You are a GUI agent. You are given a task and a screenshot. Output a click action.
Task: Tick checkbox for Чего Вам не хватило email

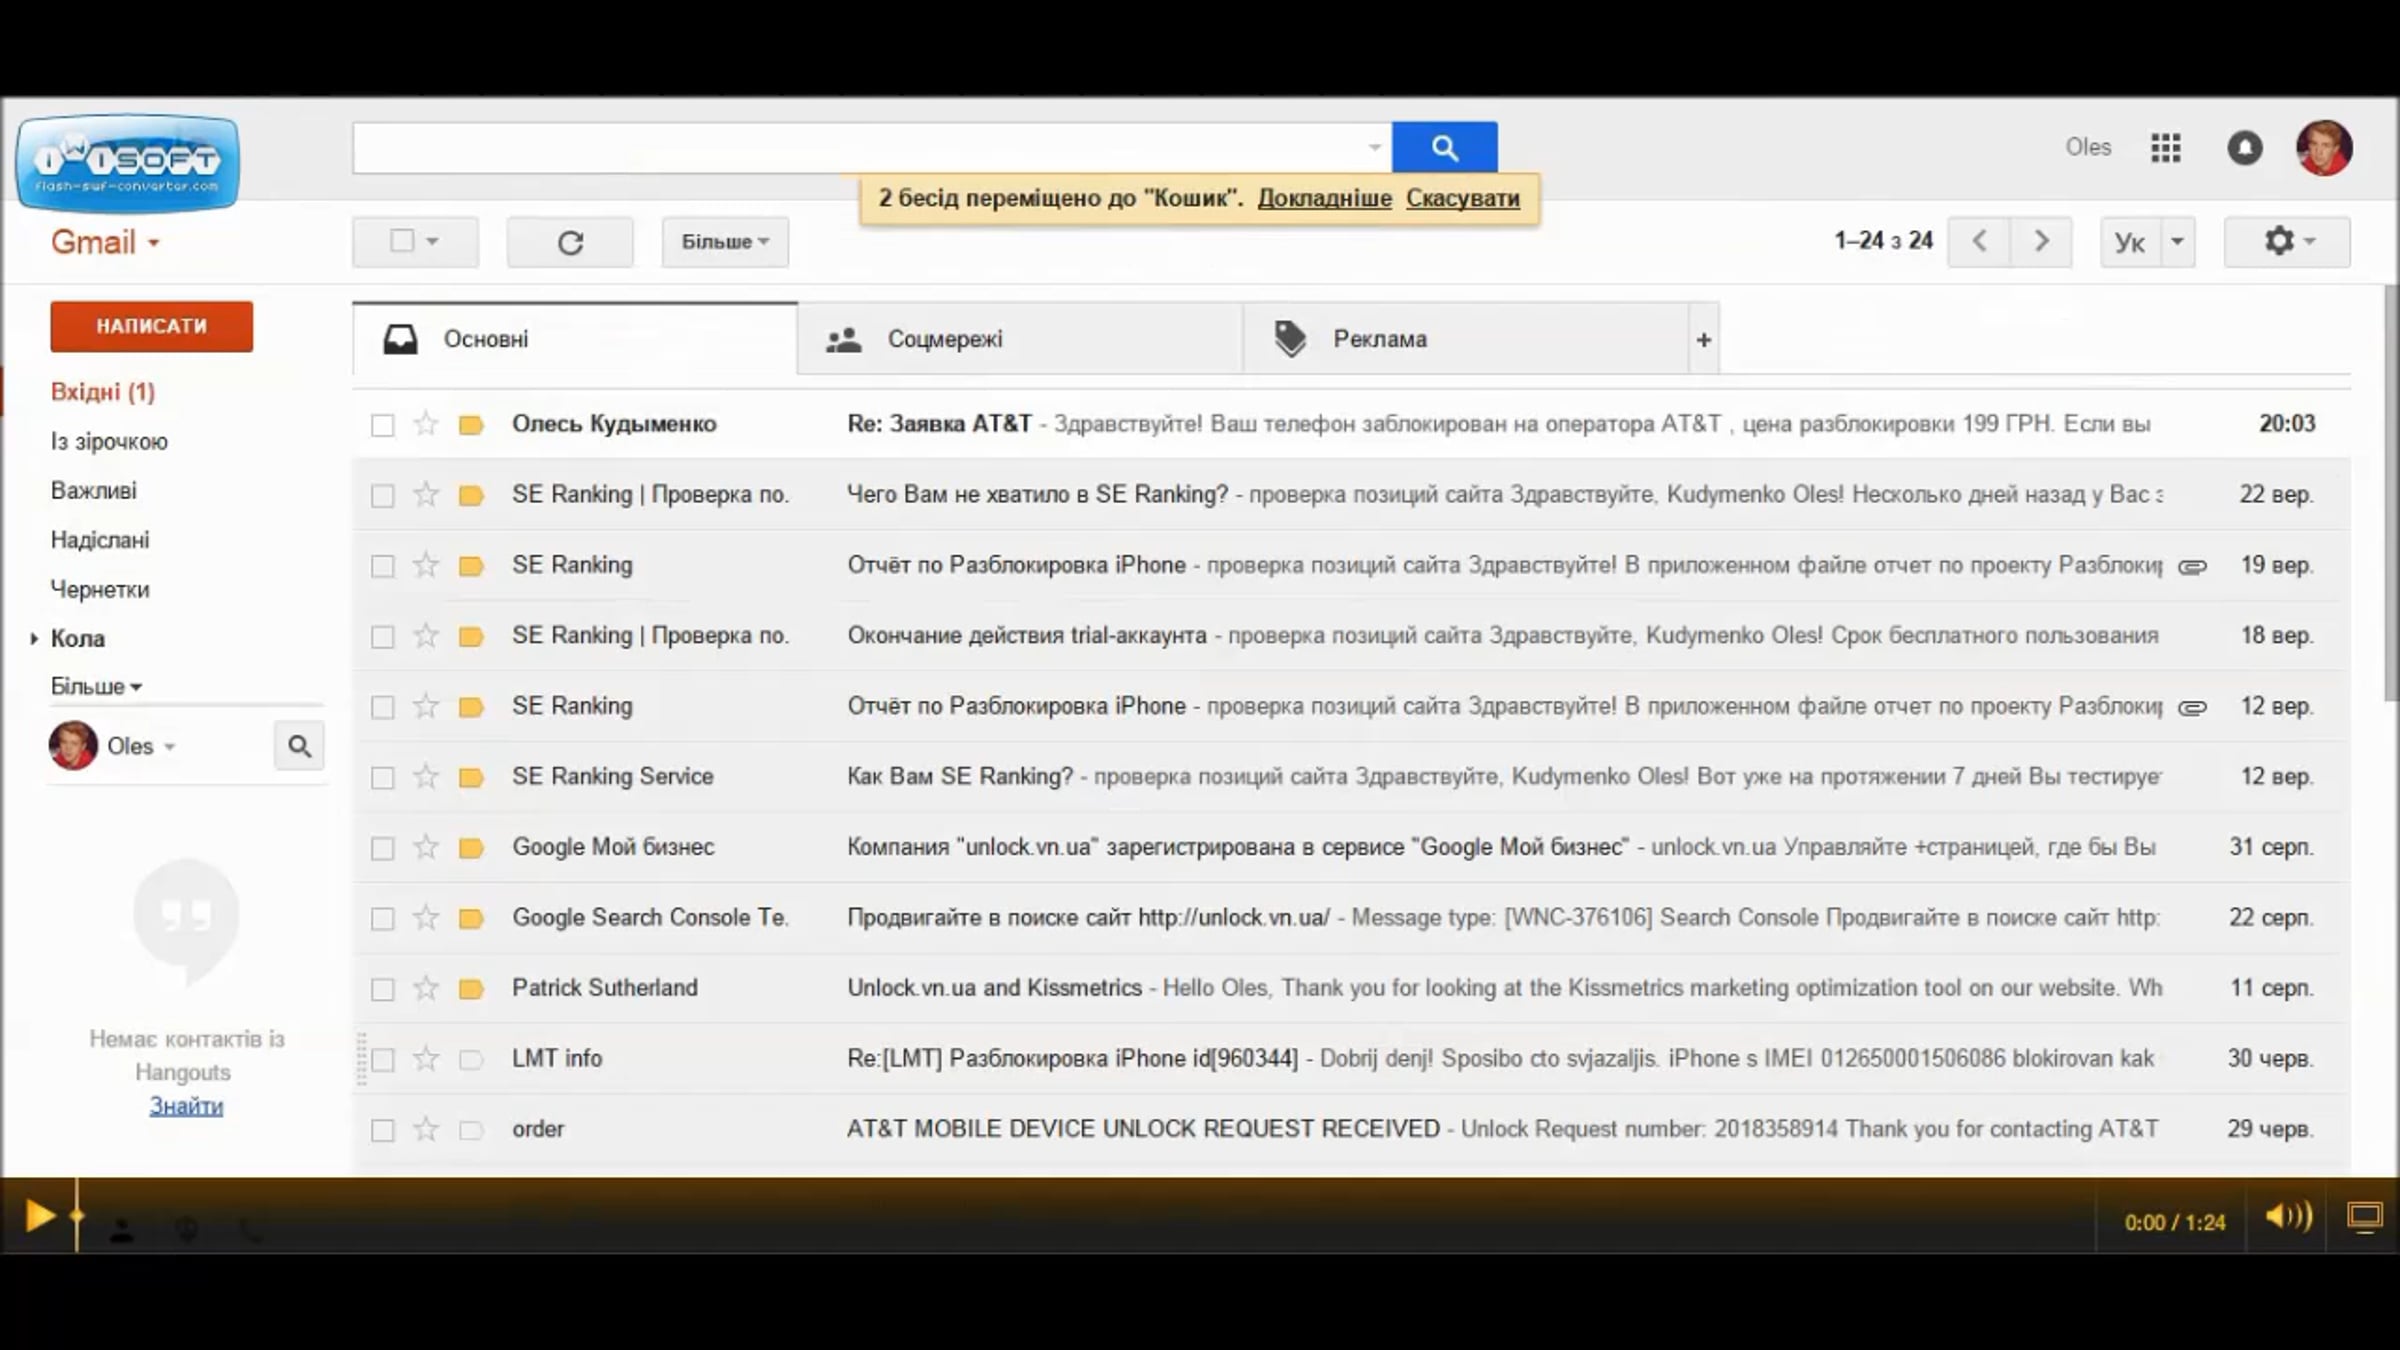(x=382, y=495)
